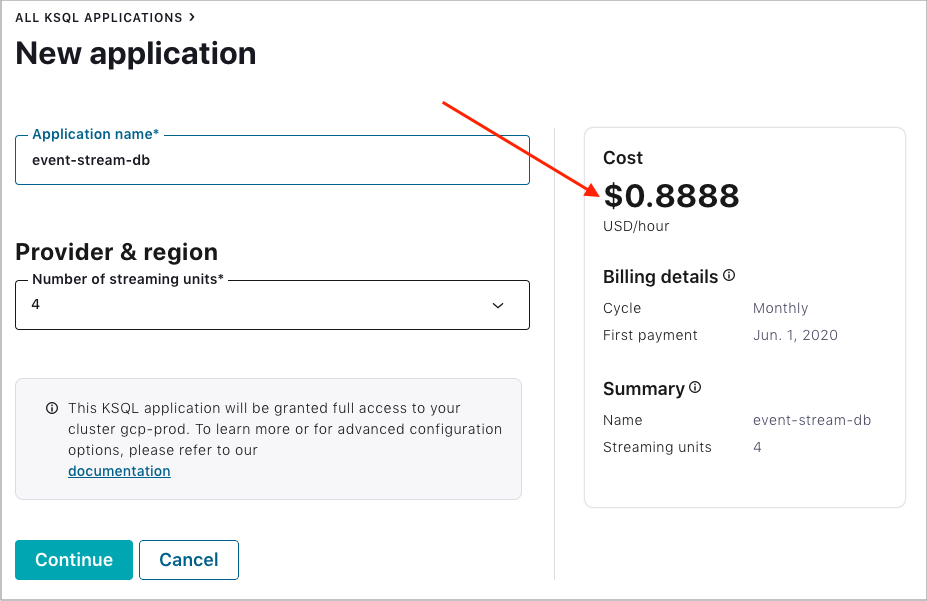Viewport: 927px width, 601px height.
Task: Click the $0.8888 cost amount
Action: point(671,196)
